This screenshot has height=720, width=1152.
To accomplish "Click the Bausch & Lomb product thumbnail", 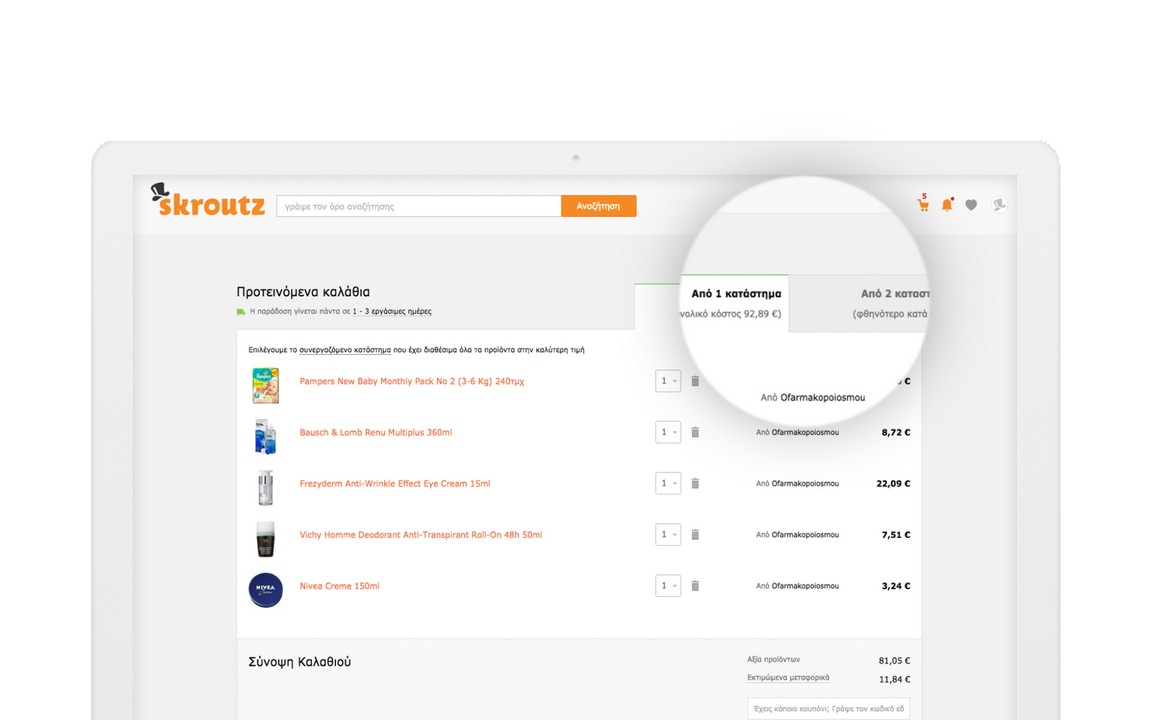I will [265, 436].
